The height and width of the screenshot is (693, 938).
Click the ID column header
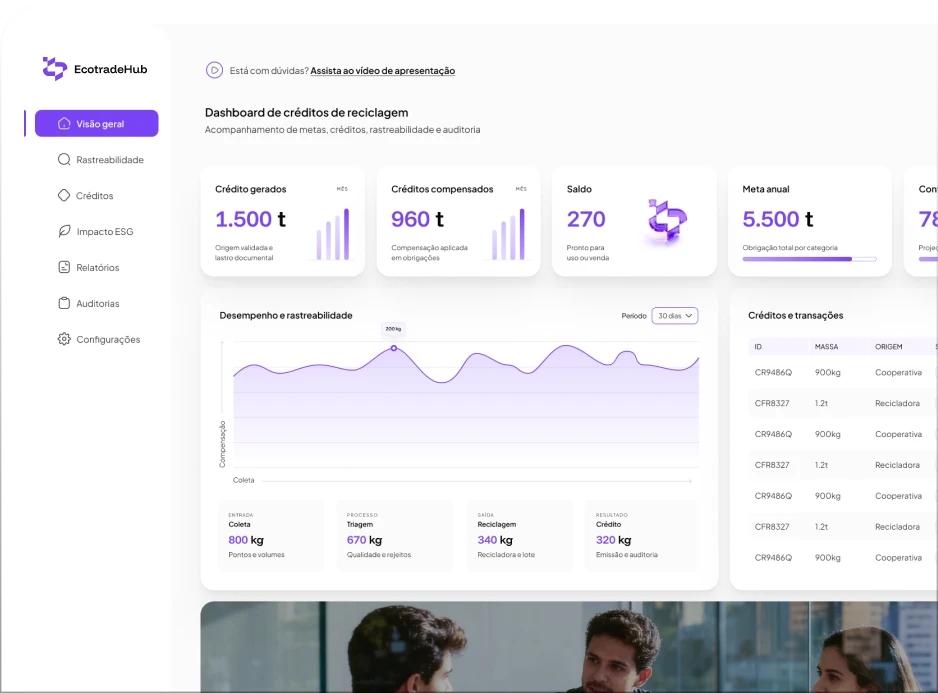pos(758,346)
